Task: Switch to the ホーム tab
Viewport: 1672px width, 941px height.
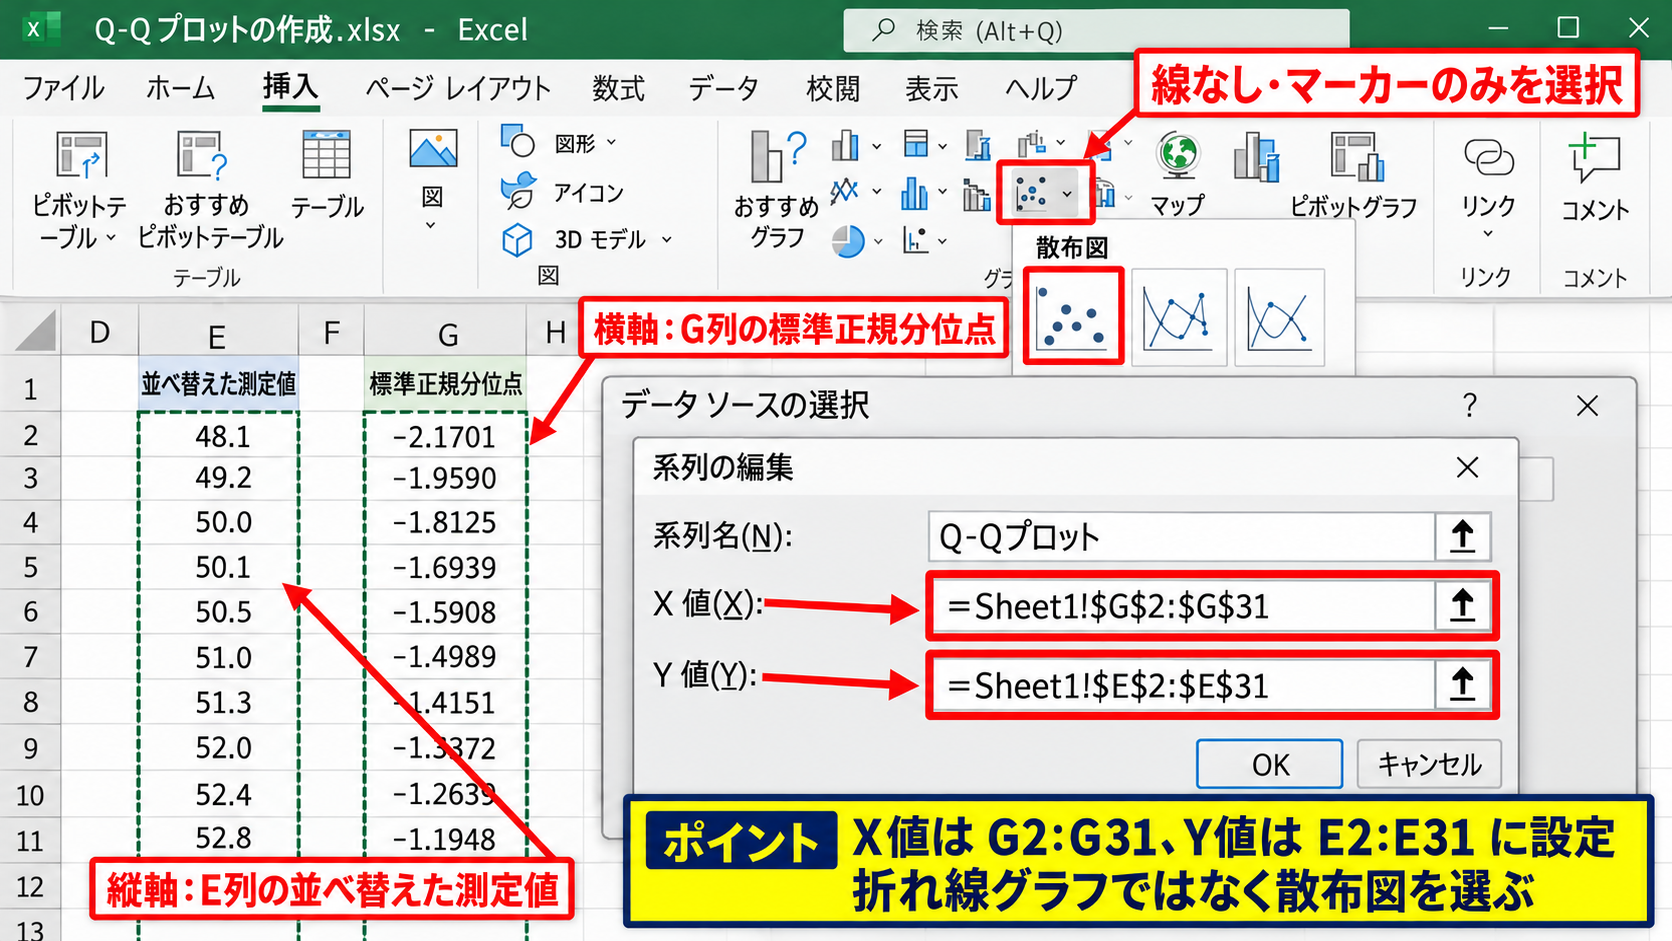Action: point(180,88)
